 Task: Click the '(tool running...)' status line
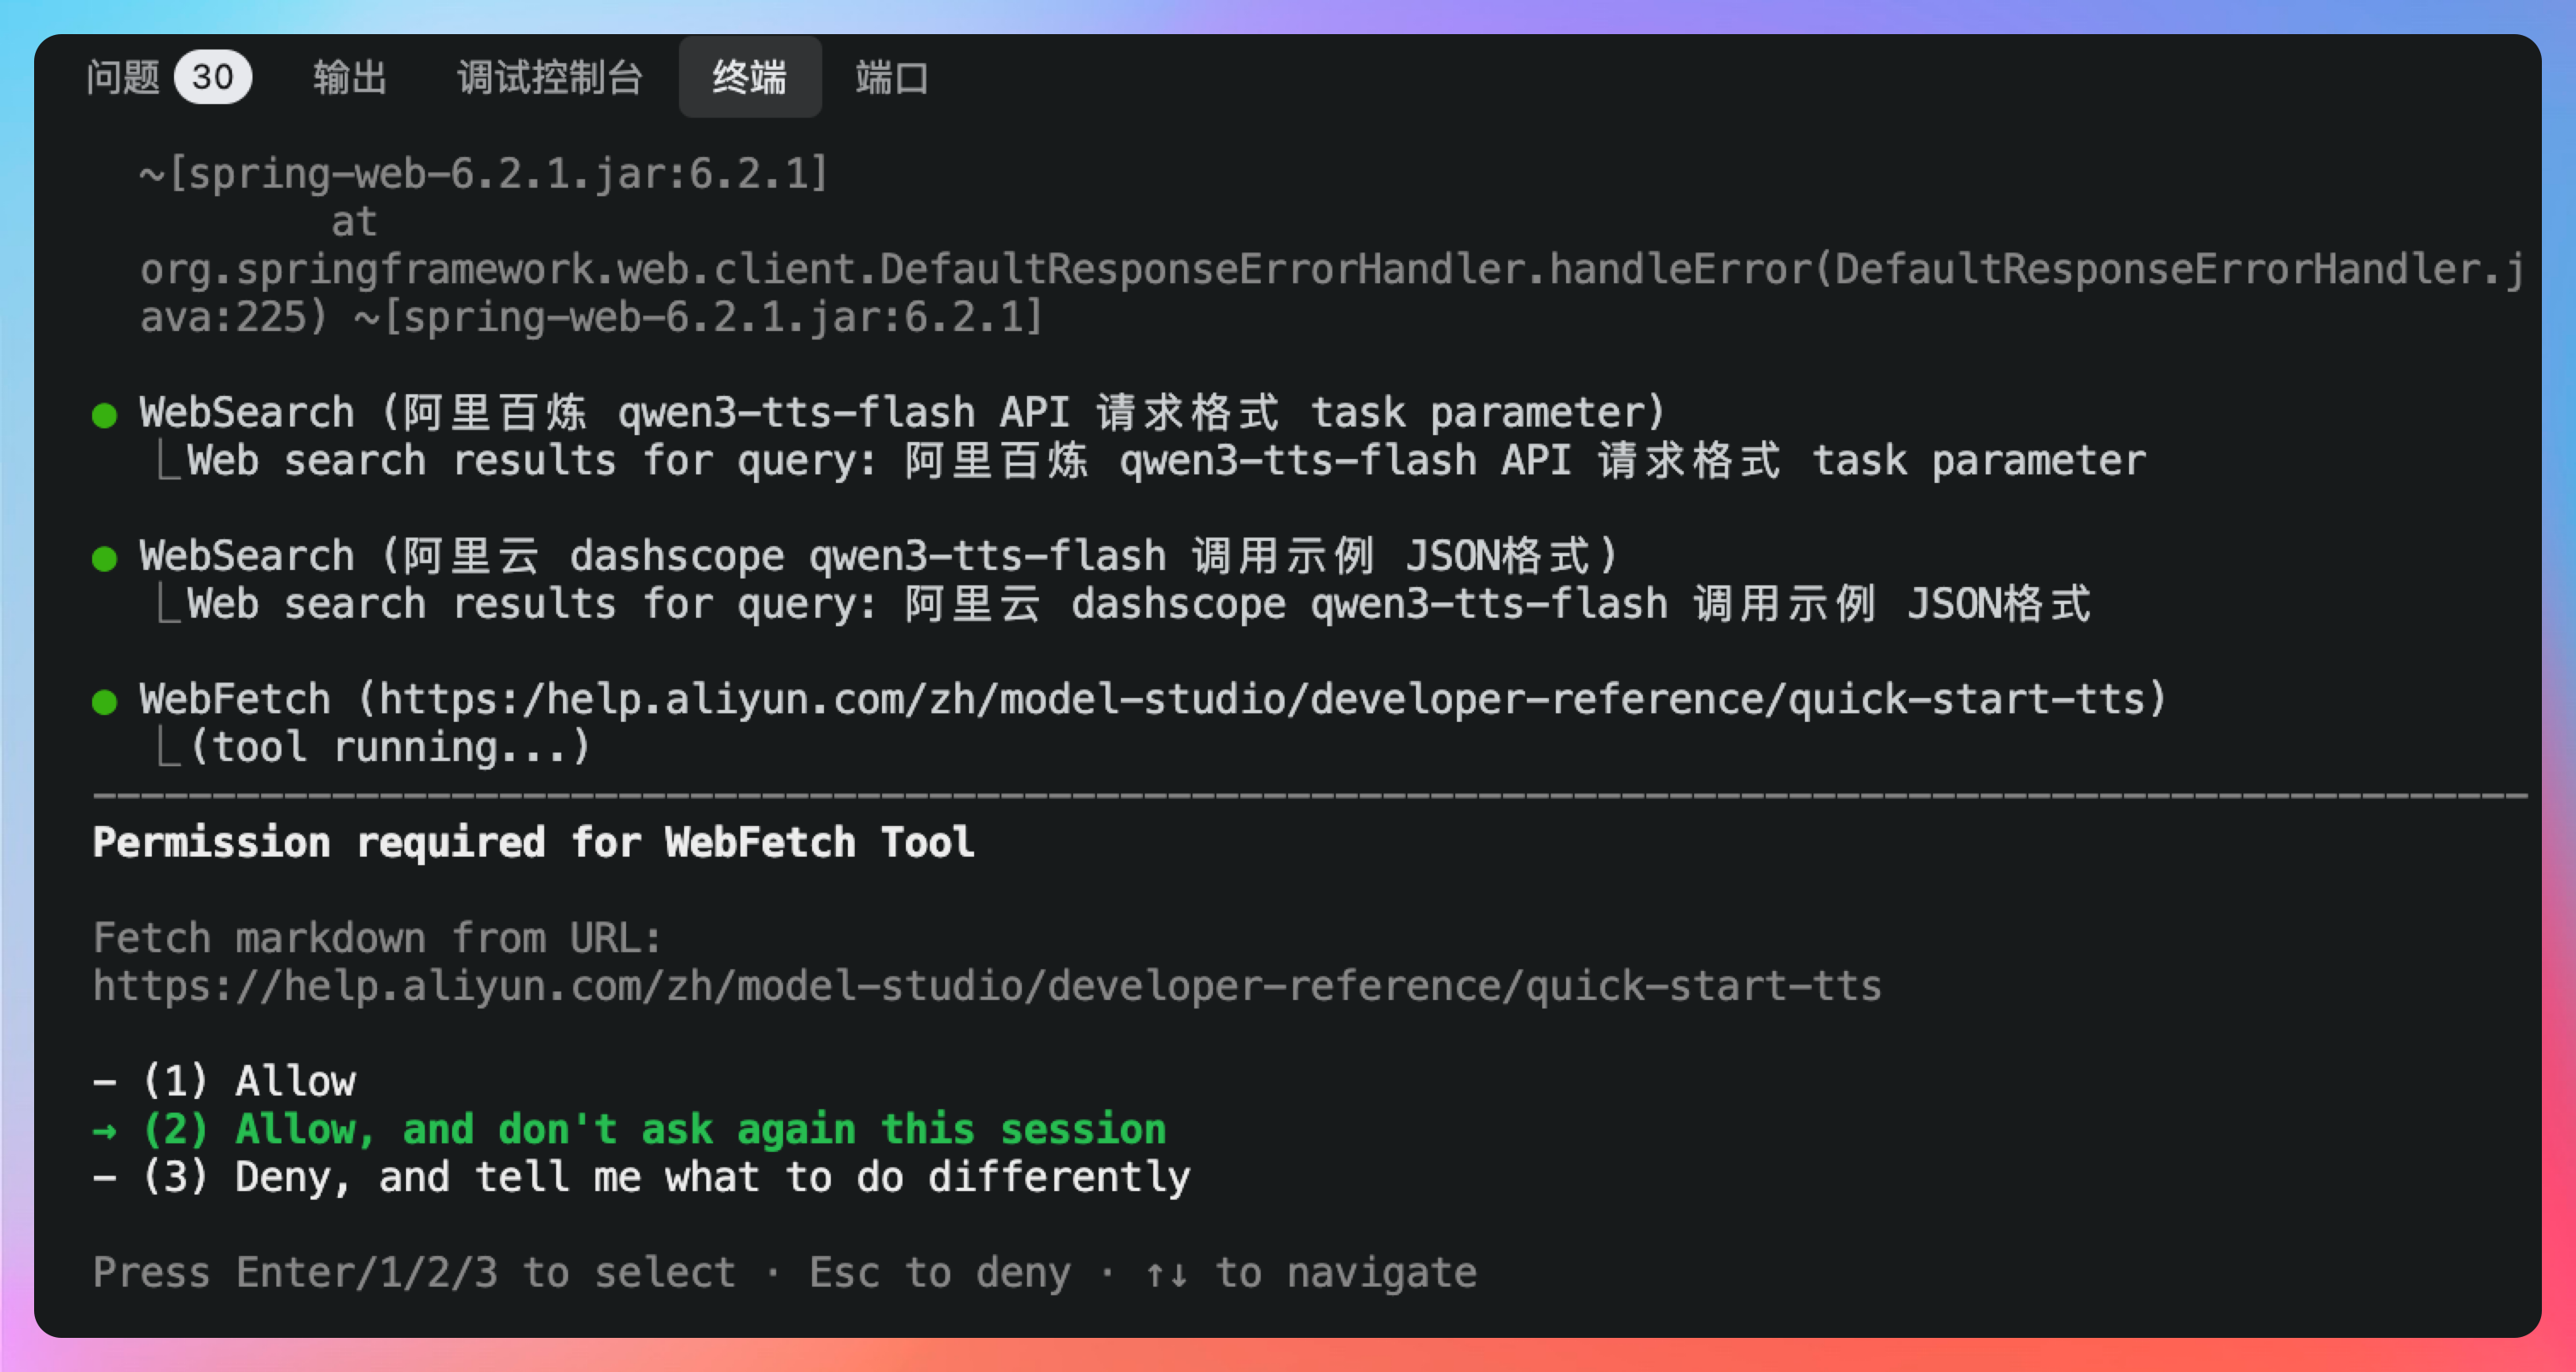(x=390, y=747)
